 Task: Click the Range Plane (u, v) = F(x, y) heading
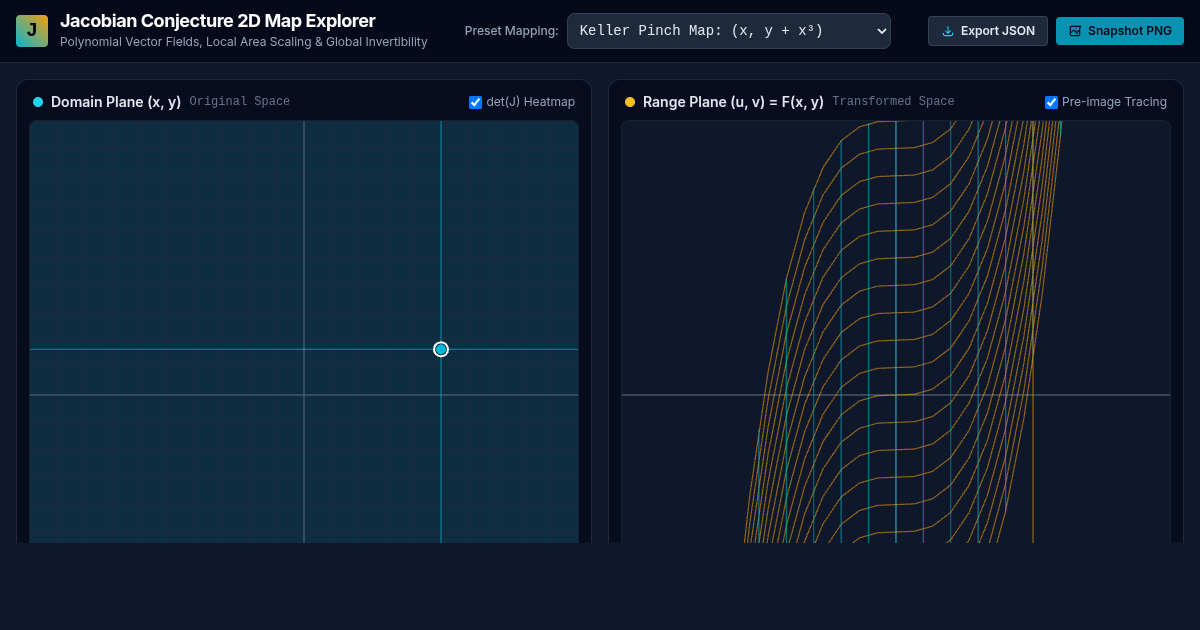pyautogui.click(x=733, y=102)
